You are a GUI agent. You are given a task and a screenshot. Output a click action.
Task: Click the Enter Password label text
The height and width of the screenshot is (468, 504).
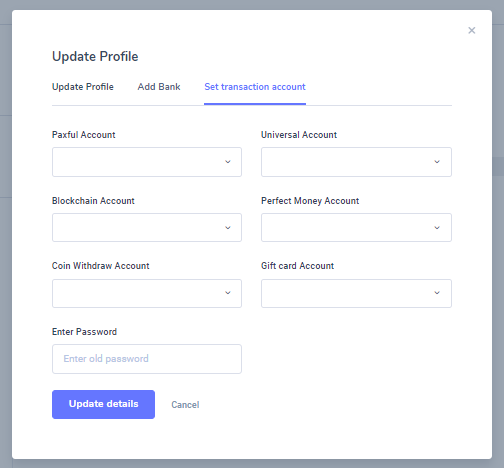pyautogui.click(x=84, y=332)
